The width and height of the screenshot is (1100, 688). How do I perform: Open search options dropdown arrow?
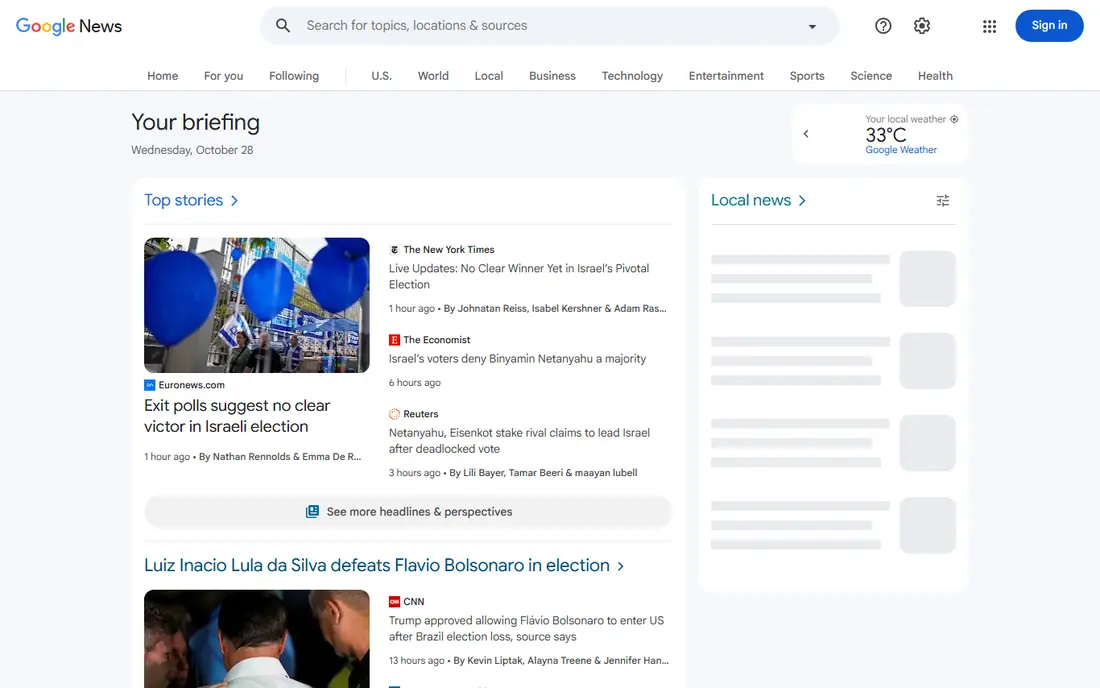click(x=812, y=26)
